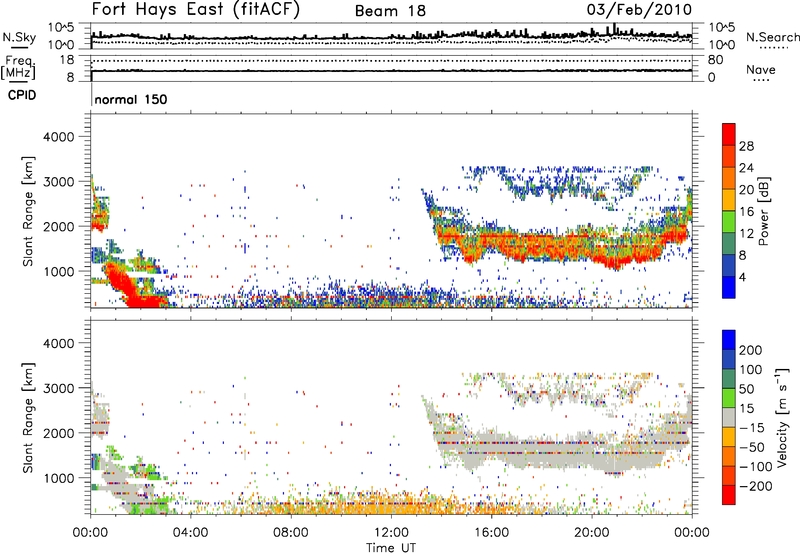
Task: Click the "18" tick on the frequency axis
Action: [x=67, y=60]
